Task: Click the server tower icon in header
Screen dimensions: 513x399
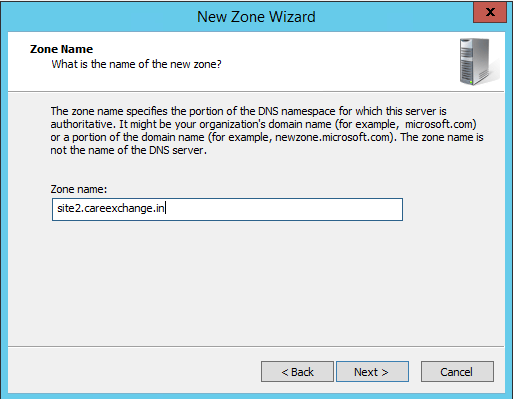Action: [475, 62]
